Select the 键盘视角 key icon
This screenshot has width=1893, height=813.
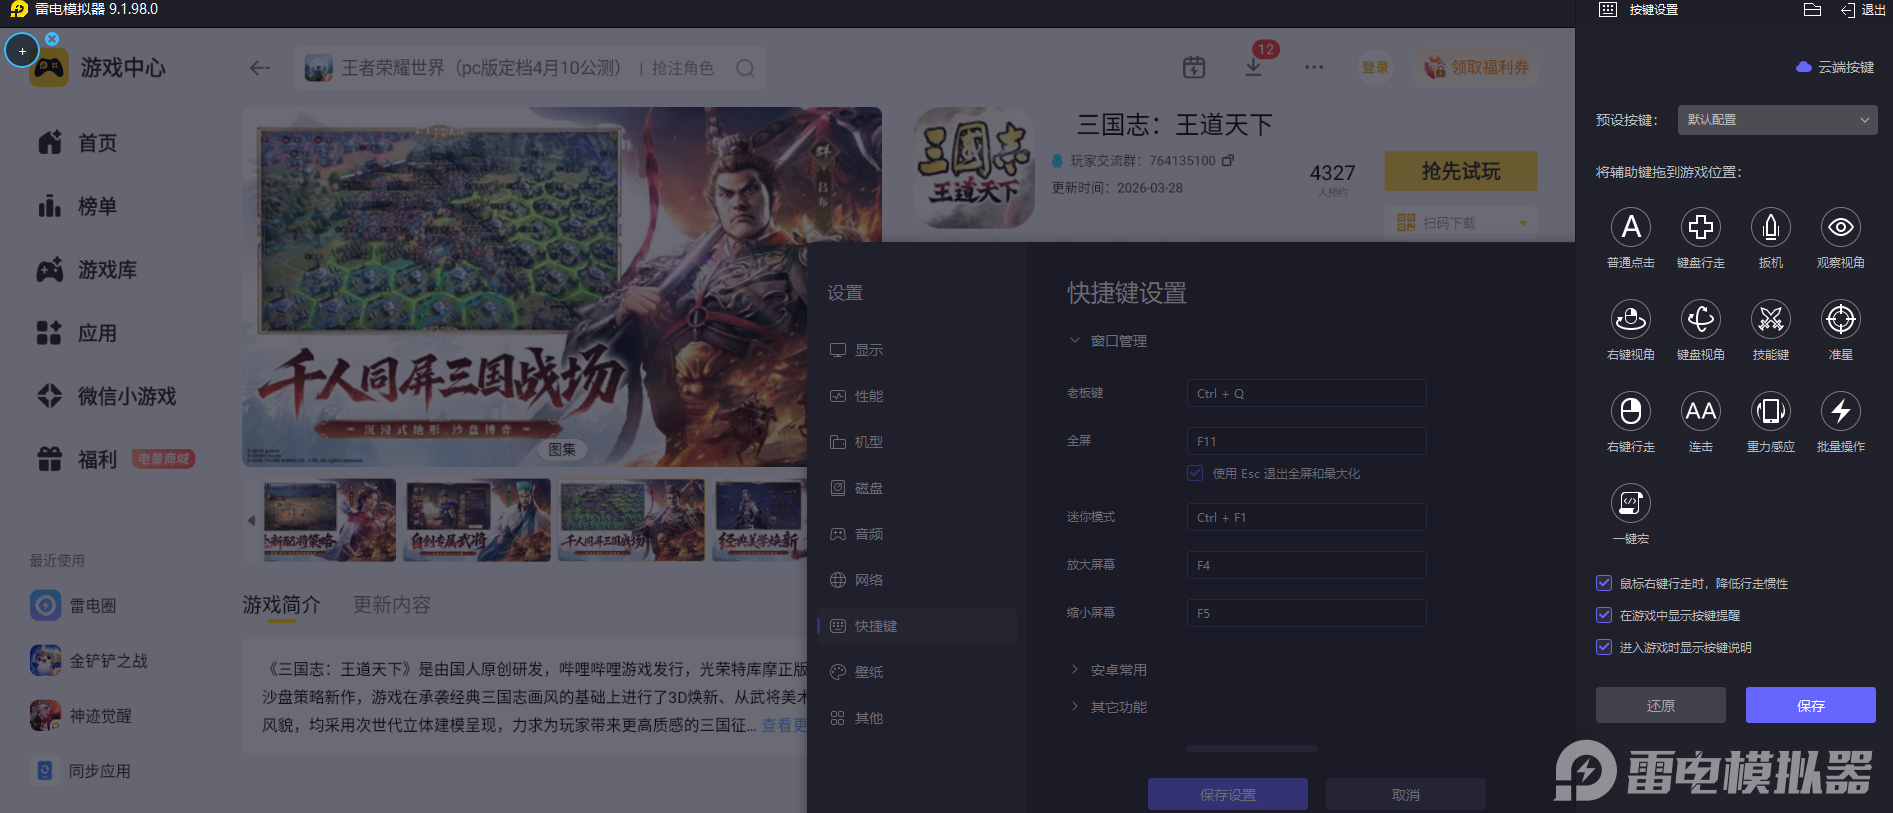tap(1701, 320)
